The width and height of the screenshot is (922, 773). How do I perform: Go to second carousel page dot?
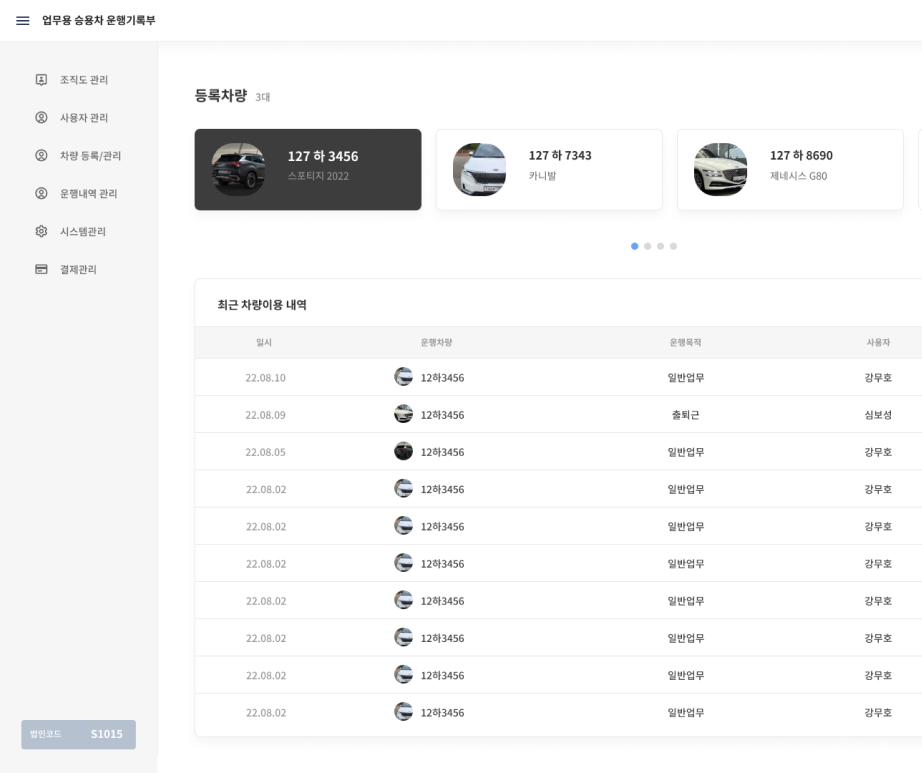click(x=647, y=246)
